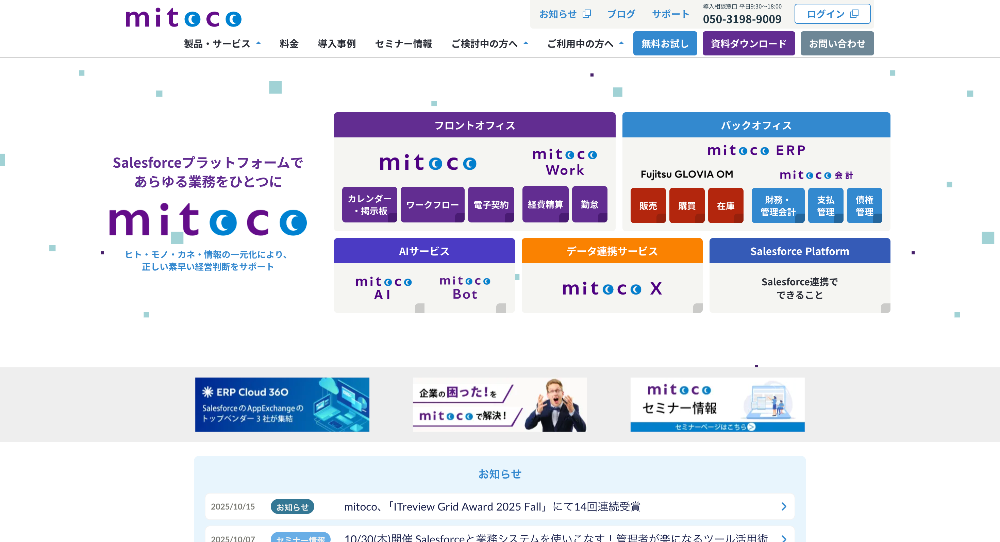The image size is (1000, 542).
Task: Open the red 在庫 tile
Action: [x=725, y=205]
